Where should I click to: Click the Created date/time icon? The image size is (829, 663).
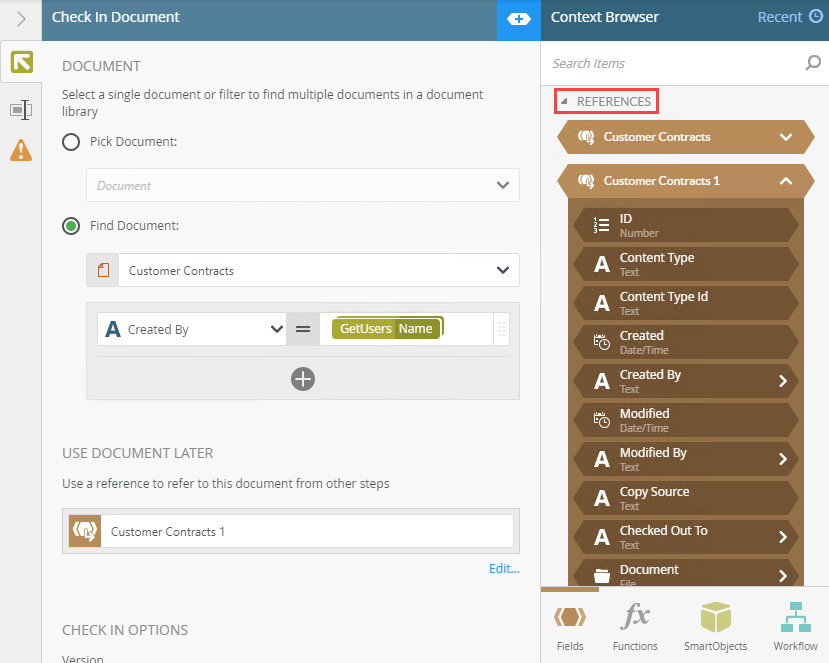tap(601, 342)
